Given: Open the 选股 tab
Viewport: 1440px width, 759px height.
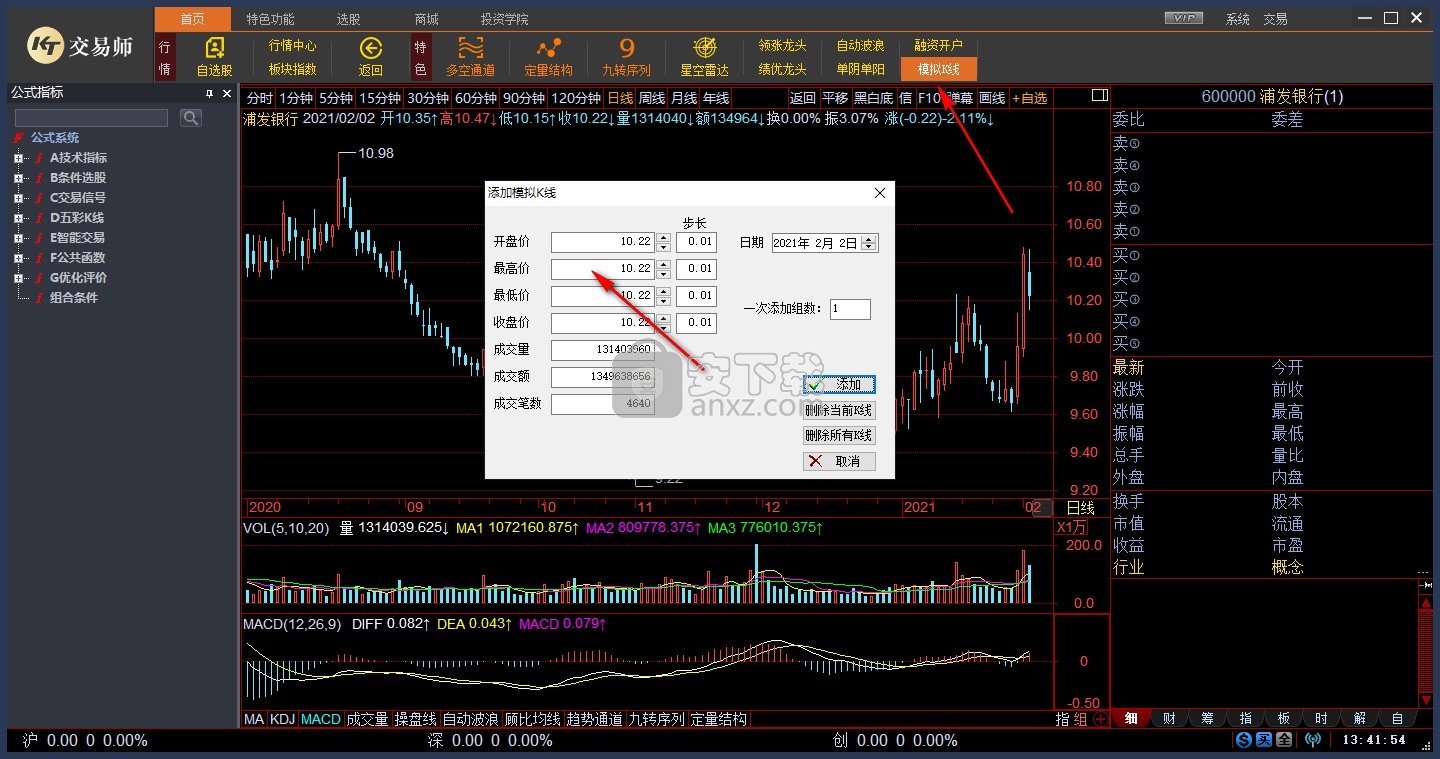Looking at the screenshot, I should point(348,19).
